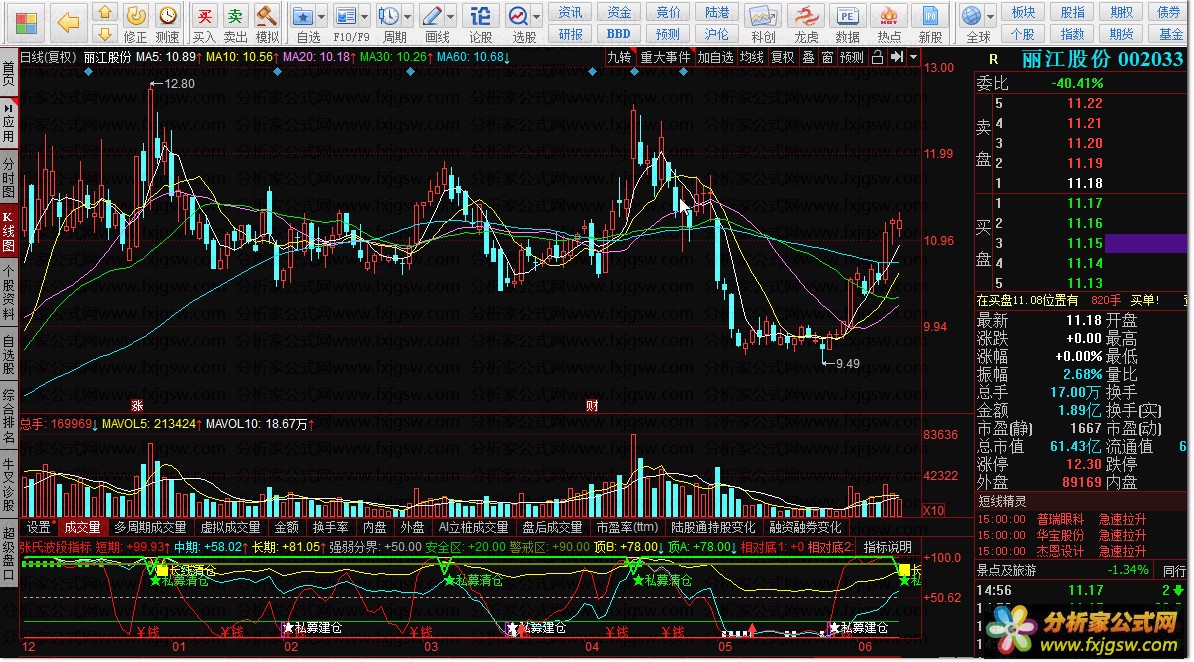Viewport: 1194px width, 662px height.
Task: Open the 测速 clock icon
Action: pos(168,15)
